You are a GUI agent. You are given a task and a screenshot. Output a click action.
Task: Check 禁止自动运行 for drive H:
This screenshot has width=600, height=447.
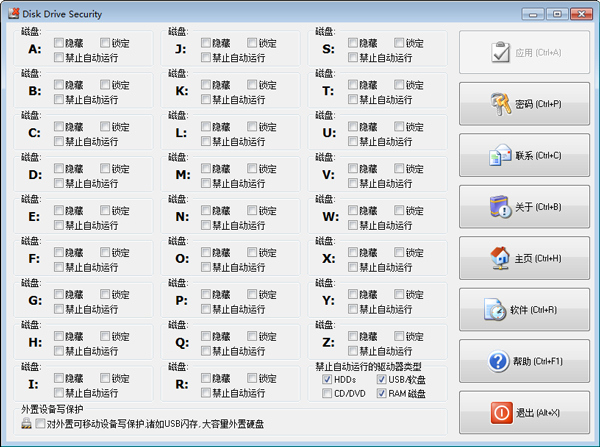[x=59, y=351]
